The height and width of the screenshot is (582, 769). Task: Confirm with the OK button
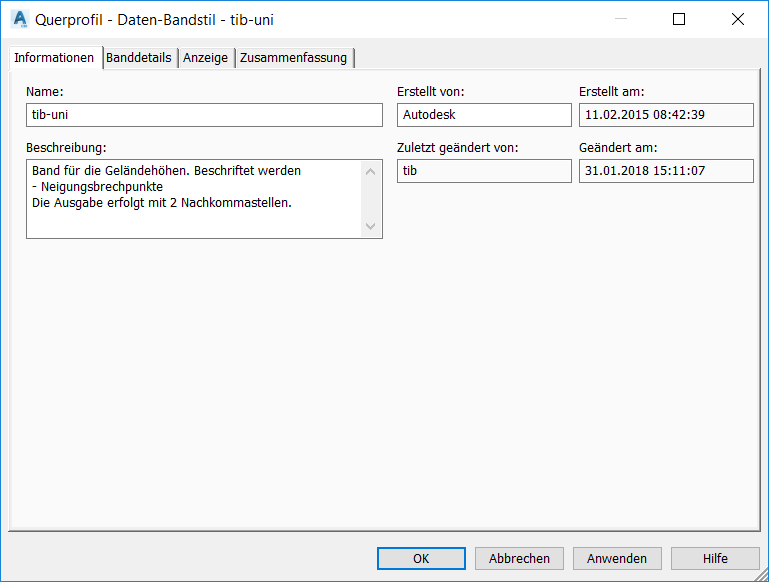(x=421, y=558)
